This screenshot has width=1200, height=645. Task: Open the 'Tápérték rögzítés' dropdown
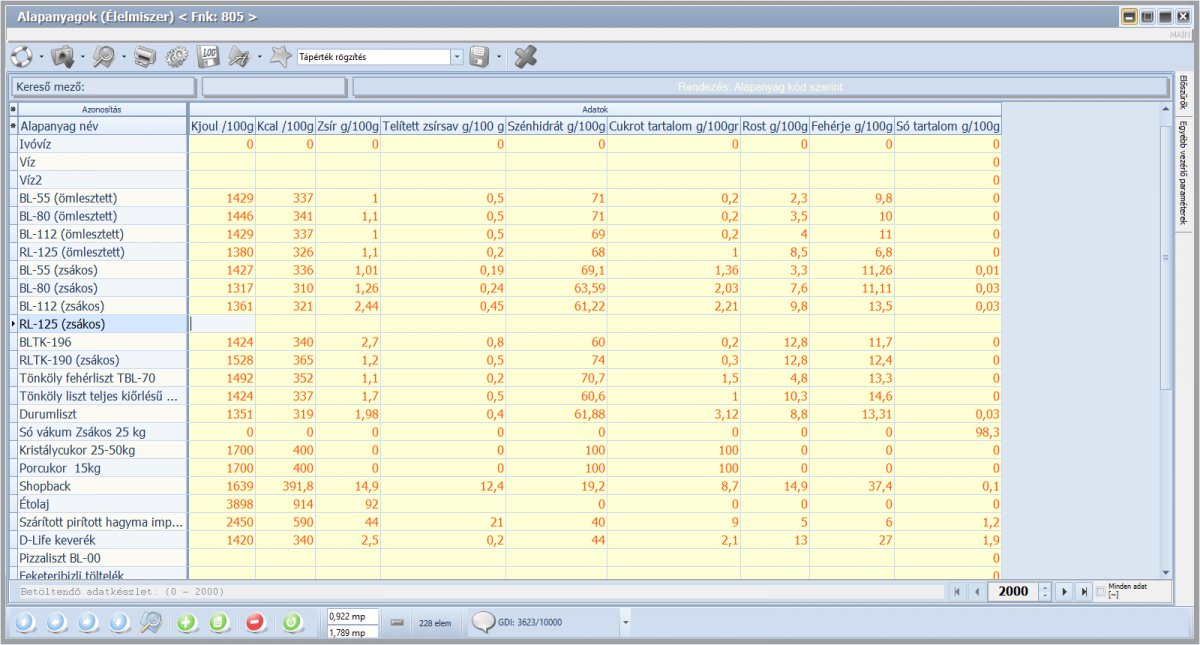[458, 58]
